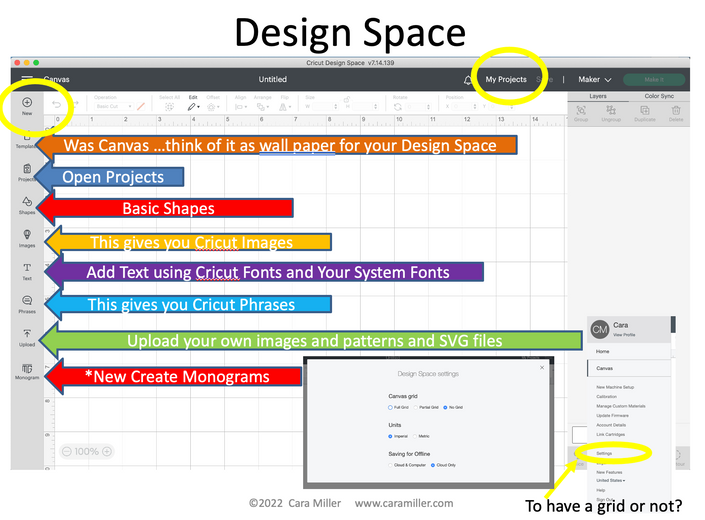
Task: Close the Design Space settings dialog
Action: point(542,368)
